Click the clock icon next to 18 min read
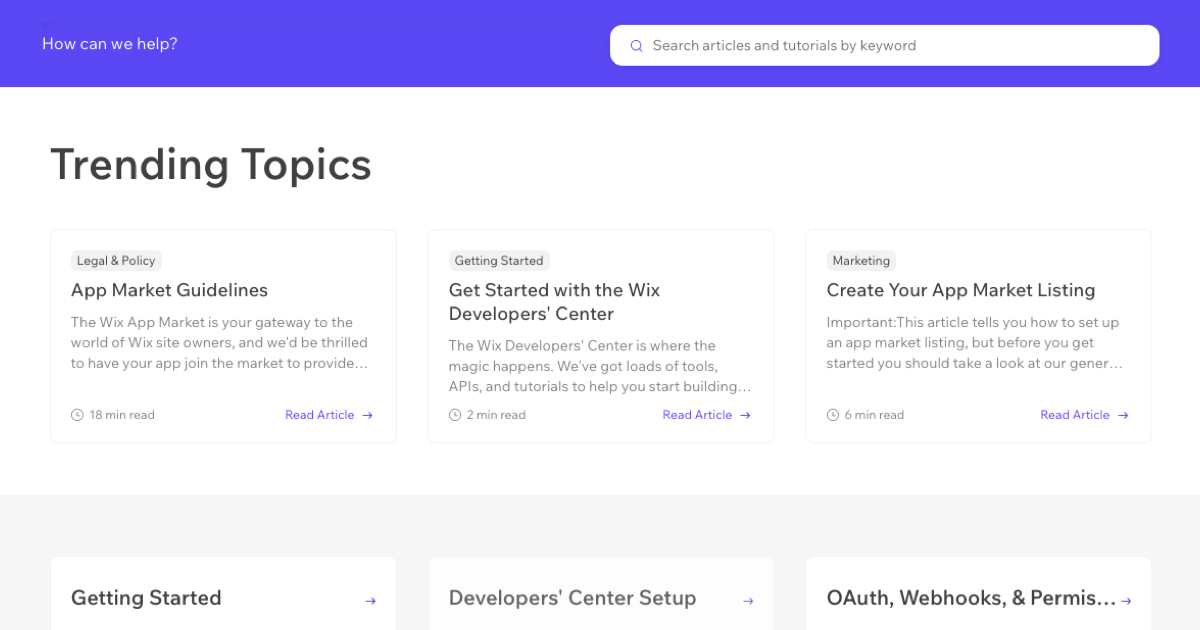Screen dimensions: 1200x630 click(76, 414)
